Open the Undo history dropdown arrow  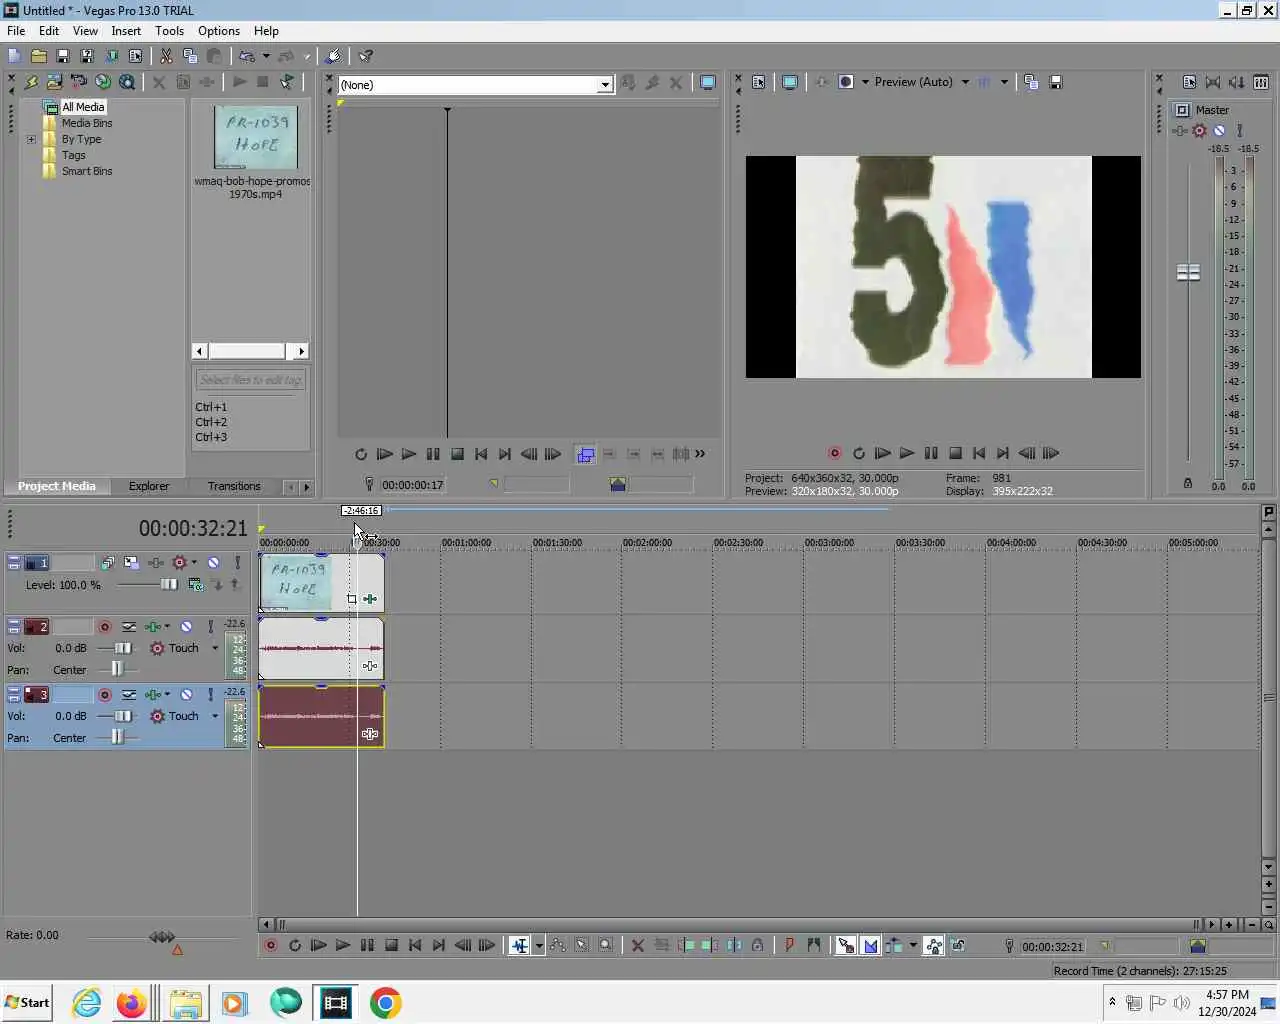pyautogui.click(x=266, y=56)
